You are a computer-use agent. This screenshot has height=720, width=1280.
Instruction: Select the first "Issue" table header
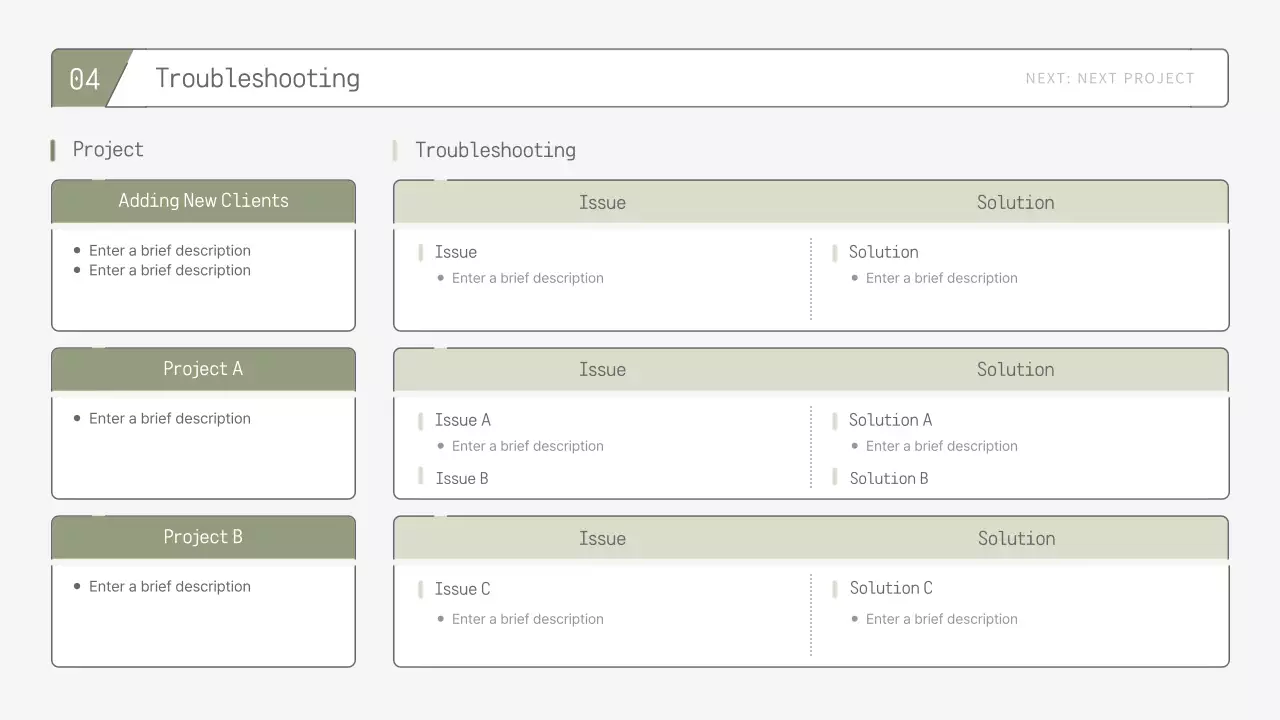(603, 202)
